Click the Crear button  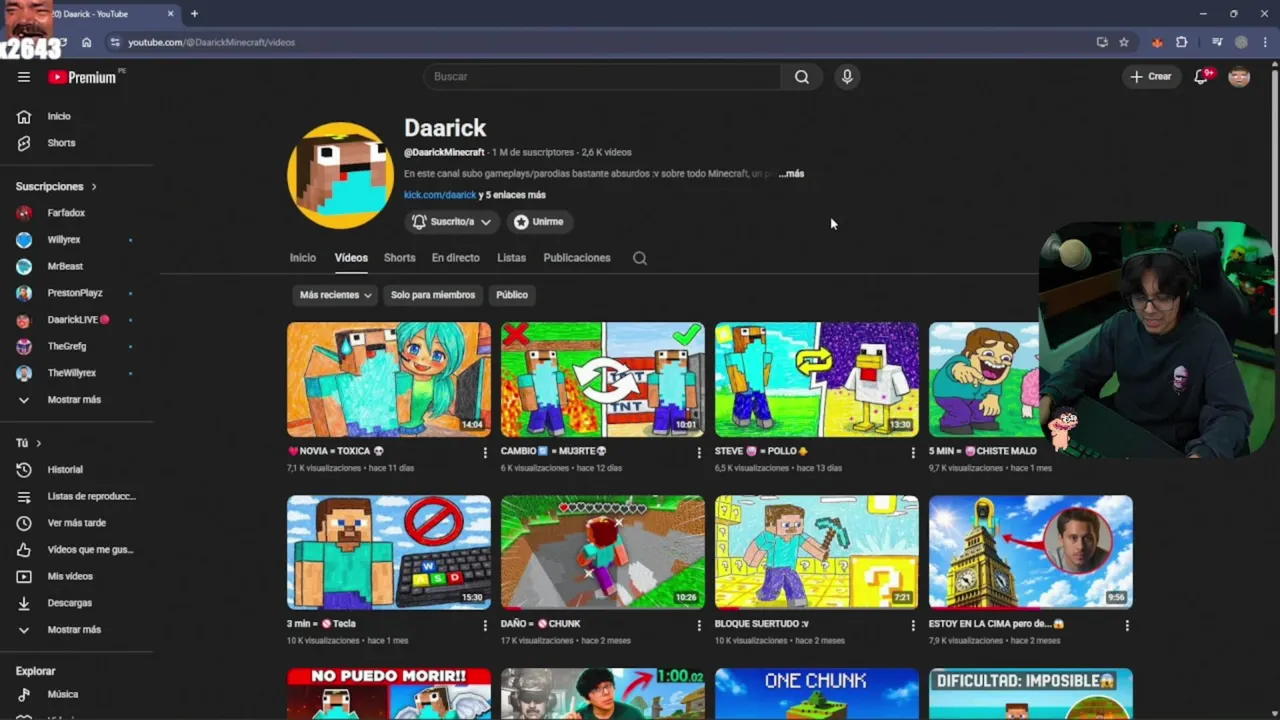[x=1150, y=77]
